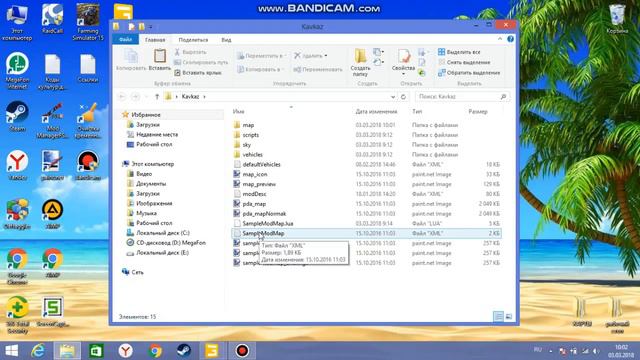The height and width of the screenshot is (360, 640).
Task: Click the Поиск: Kavkaz search field
Action: tap(462, 97)
